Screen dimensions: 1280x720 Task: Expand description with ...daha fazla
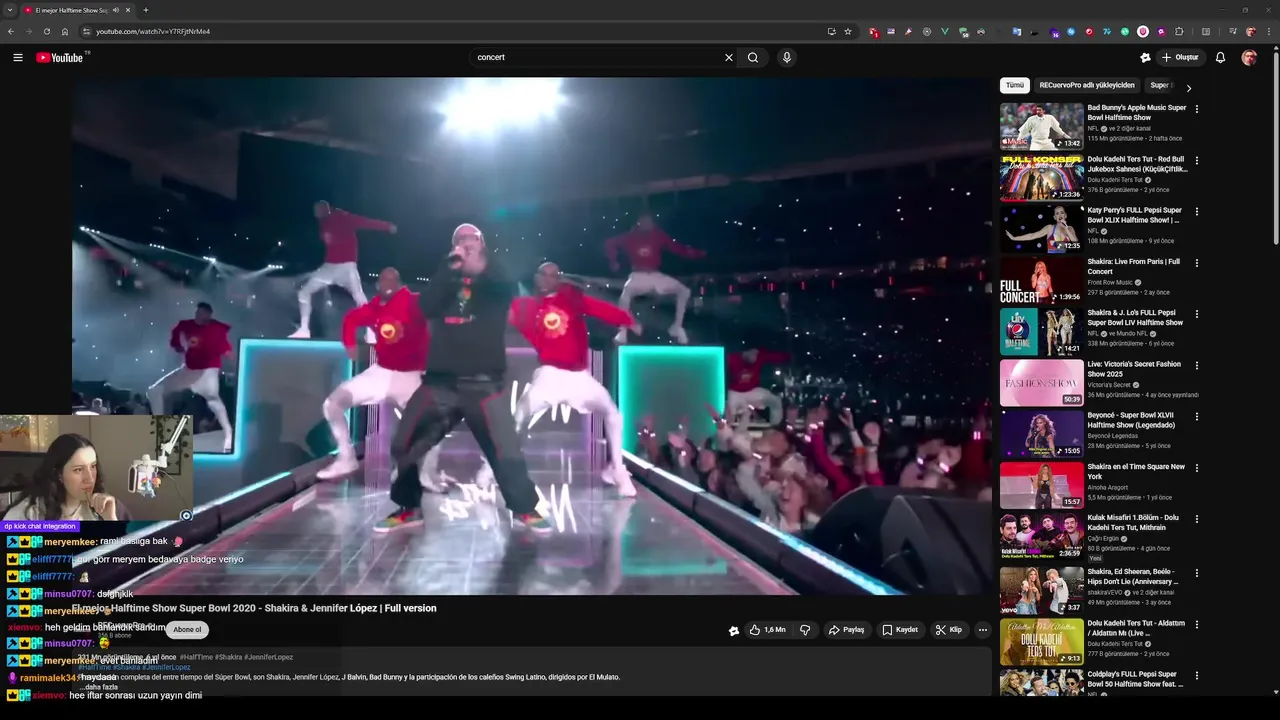(x=100, y=687)
